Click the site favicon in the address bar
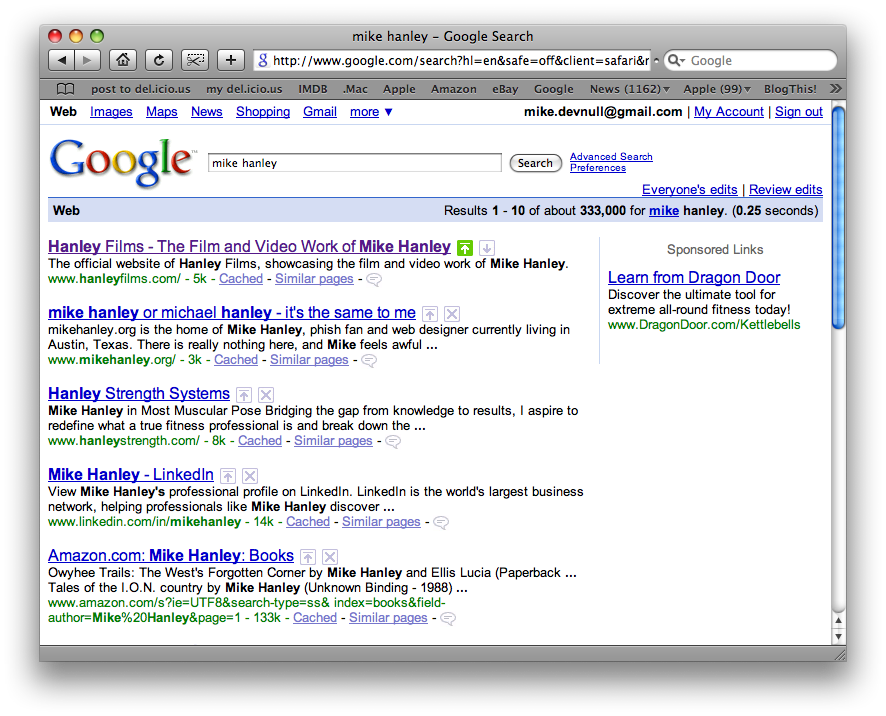This screenshot has height=716, width=886. pos(263,60)
